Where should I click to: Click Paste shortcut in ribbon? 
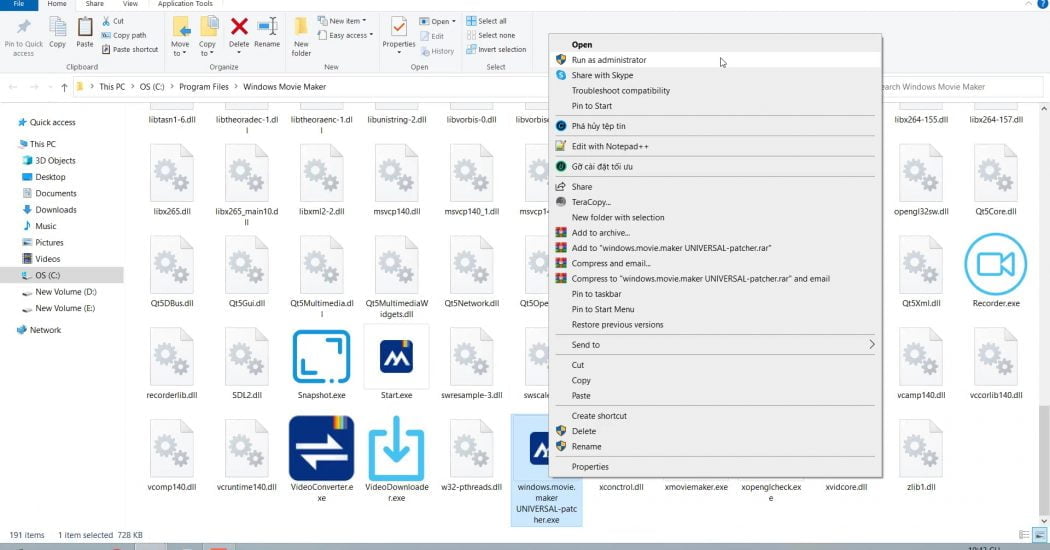pyautogui.click(x=130, y=50)
